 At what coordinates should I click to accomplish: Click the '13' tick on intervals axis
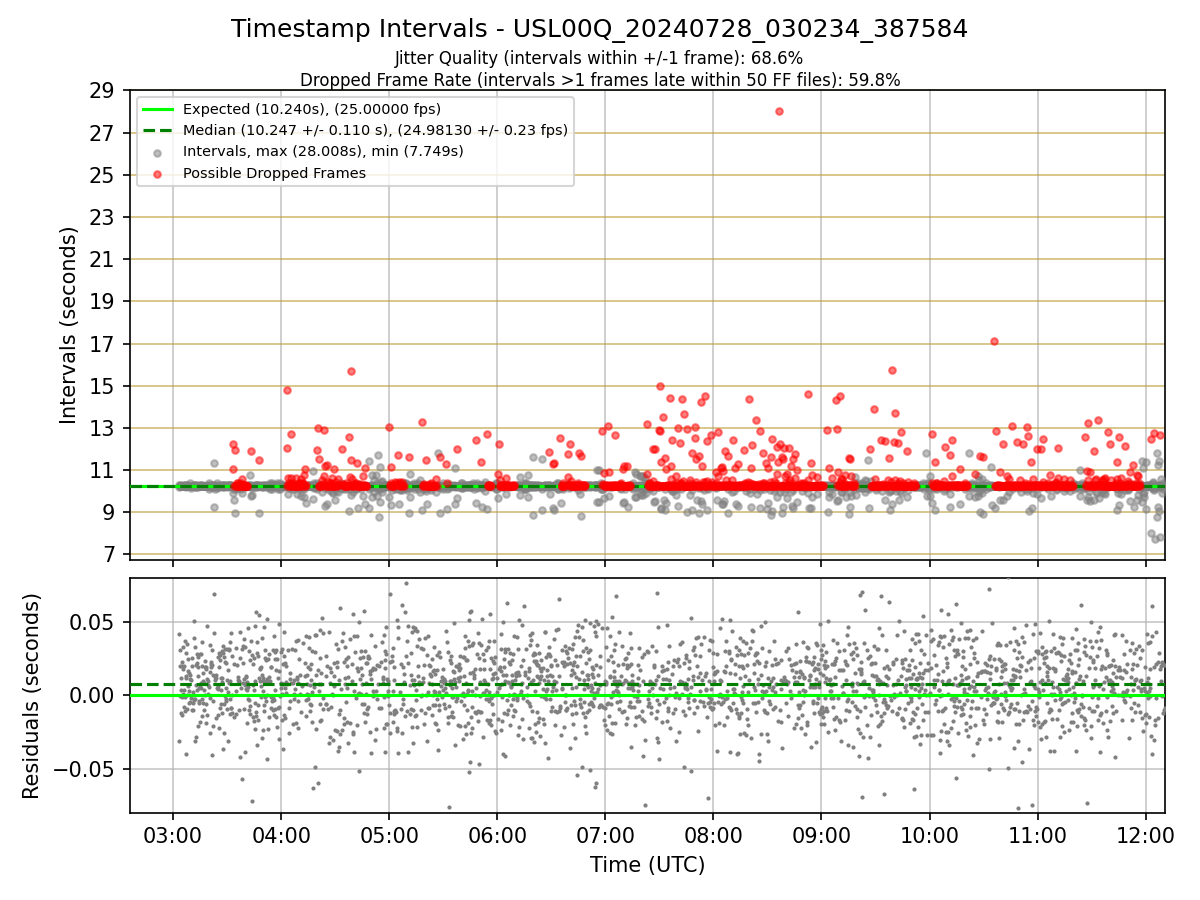pos(103,428)
